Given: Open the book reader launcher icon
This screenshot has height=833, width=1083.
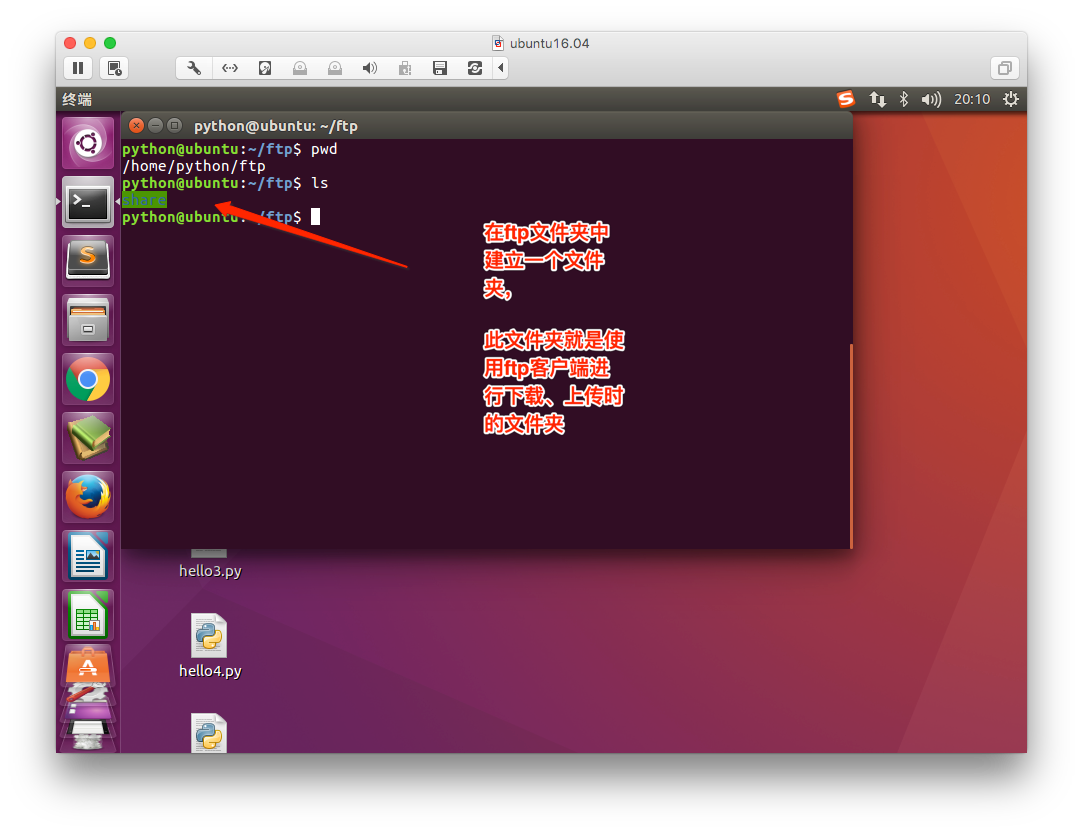Looking at the screenshot, I should point(88,438).
